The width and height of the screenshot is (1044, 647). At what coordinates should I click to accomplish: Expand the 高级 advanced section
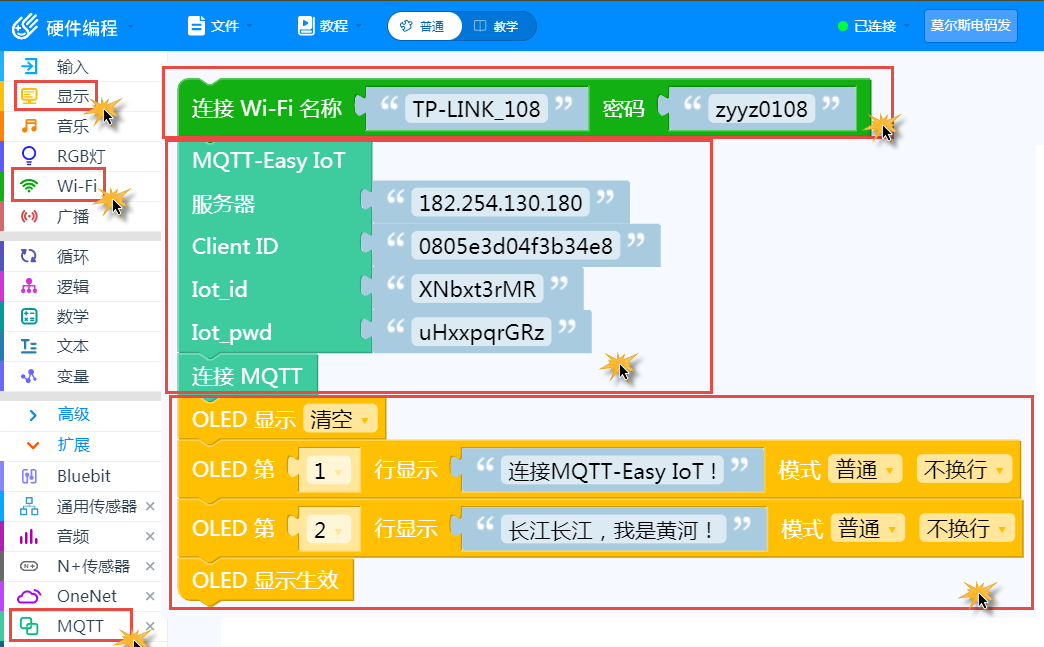[73, 415]
